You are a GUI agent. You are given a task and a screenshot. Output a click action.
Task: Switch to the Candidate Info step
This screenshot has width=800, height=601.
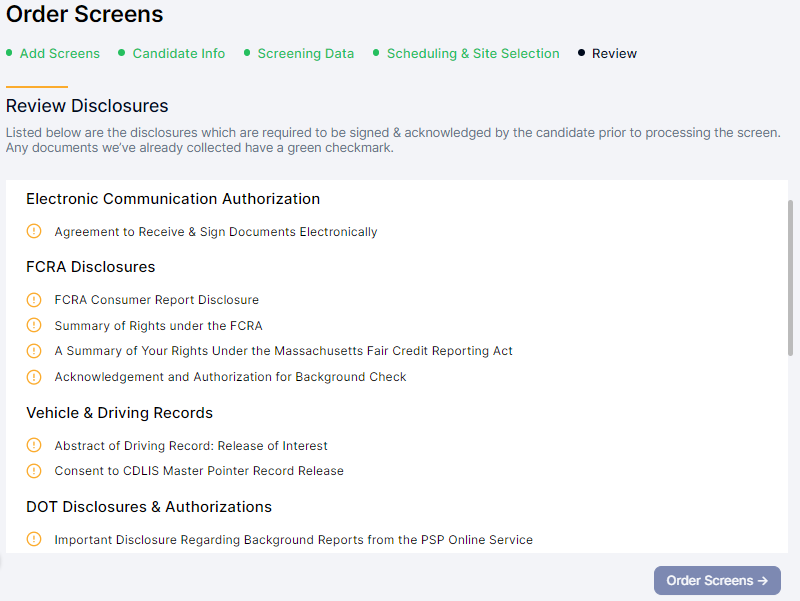pos(178,54)
